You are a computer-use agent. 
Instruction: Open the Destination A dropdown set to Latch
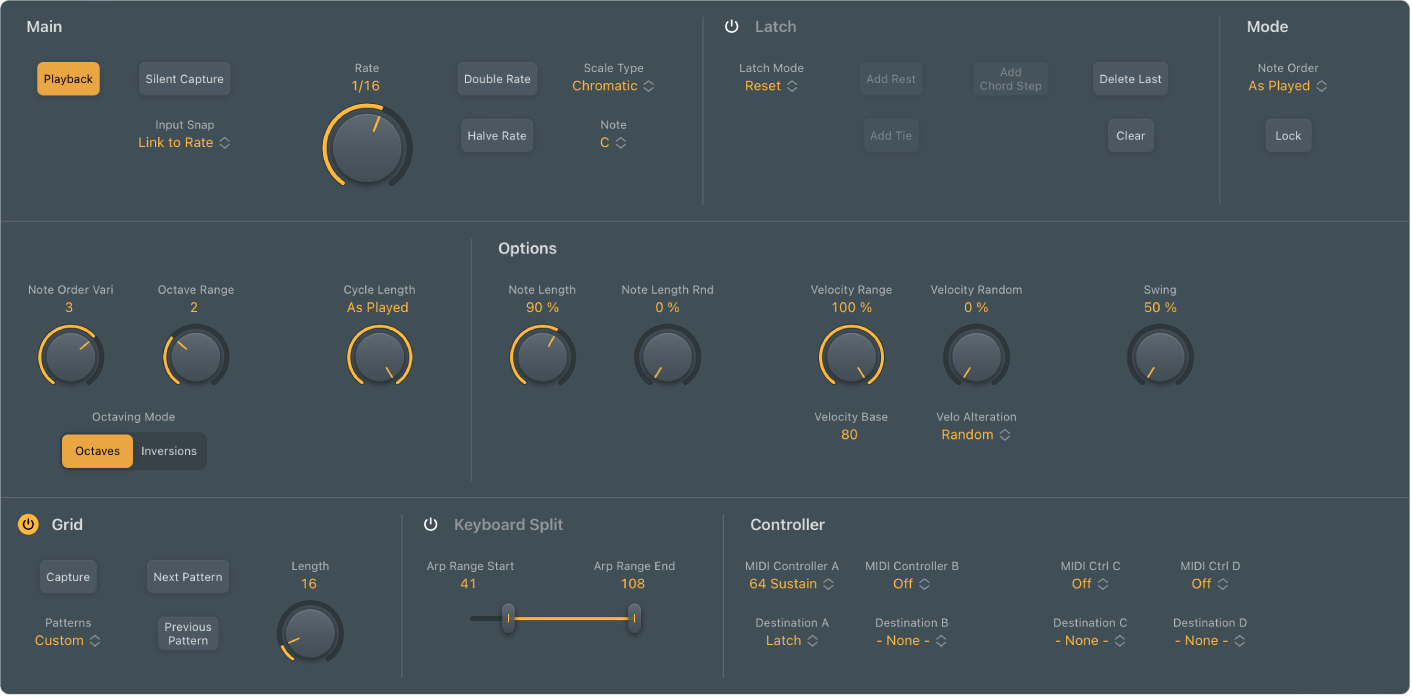pos(791,640)
